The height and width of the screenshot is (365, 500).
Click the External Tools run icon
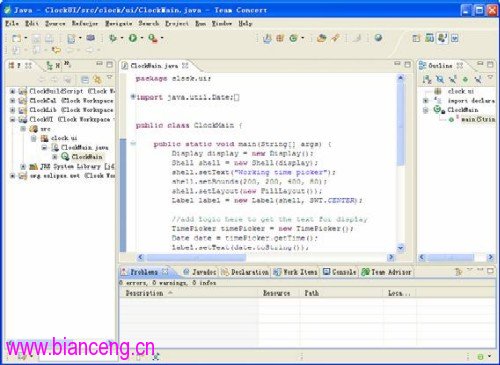click(153, 38)
